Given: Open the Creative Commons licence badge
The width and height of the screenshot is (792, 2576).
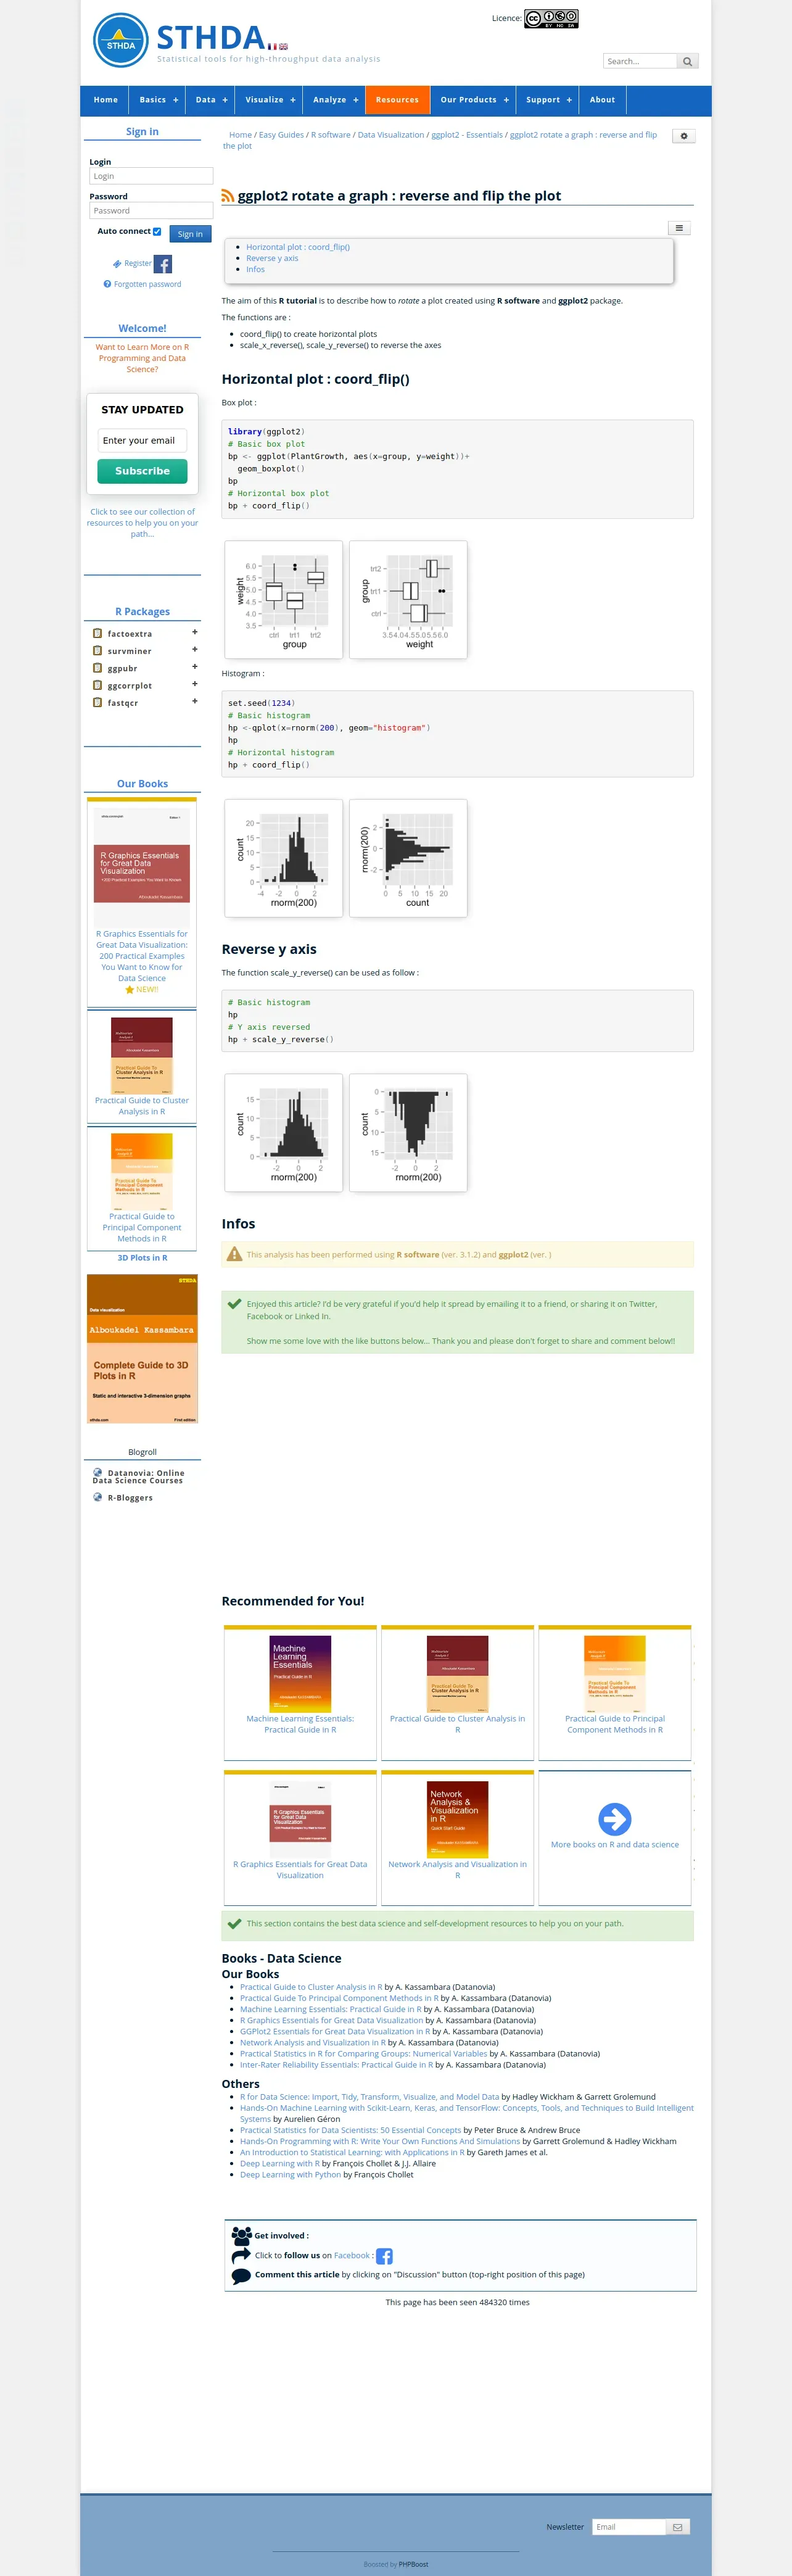Looking at the screenshot, I should [551, 18].
